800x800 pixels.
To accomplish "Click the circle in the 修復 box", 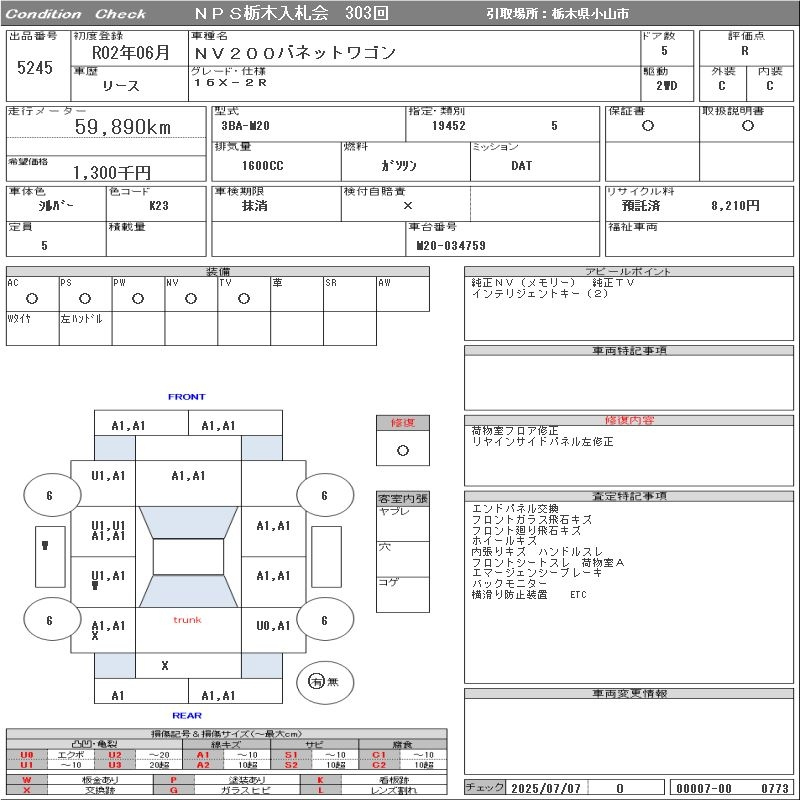I will [x=403, y=451].
